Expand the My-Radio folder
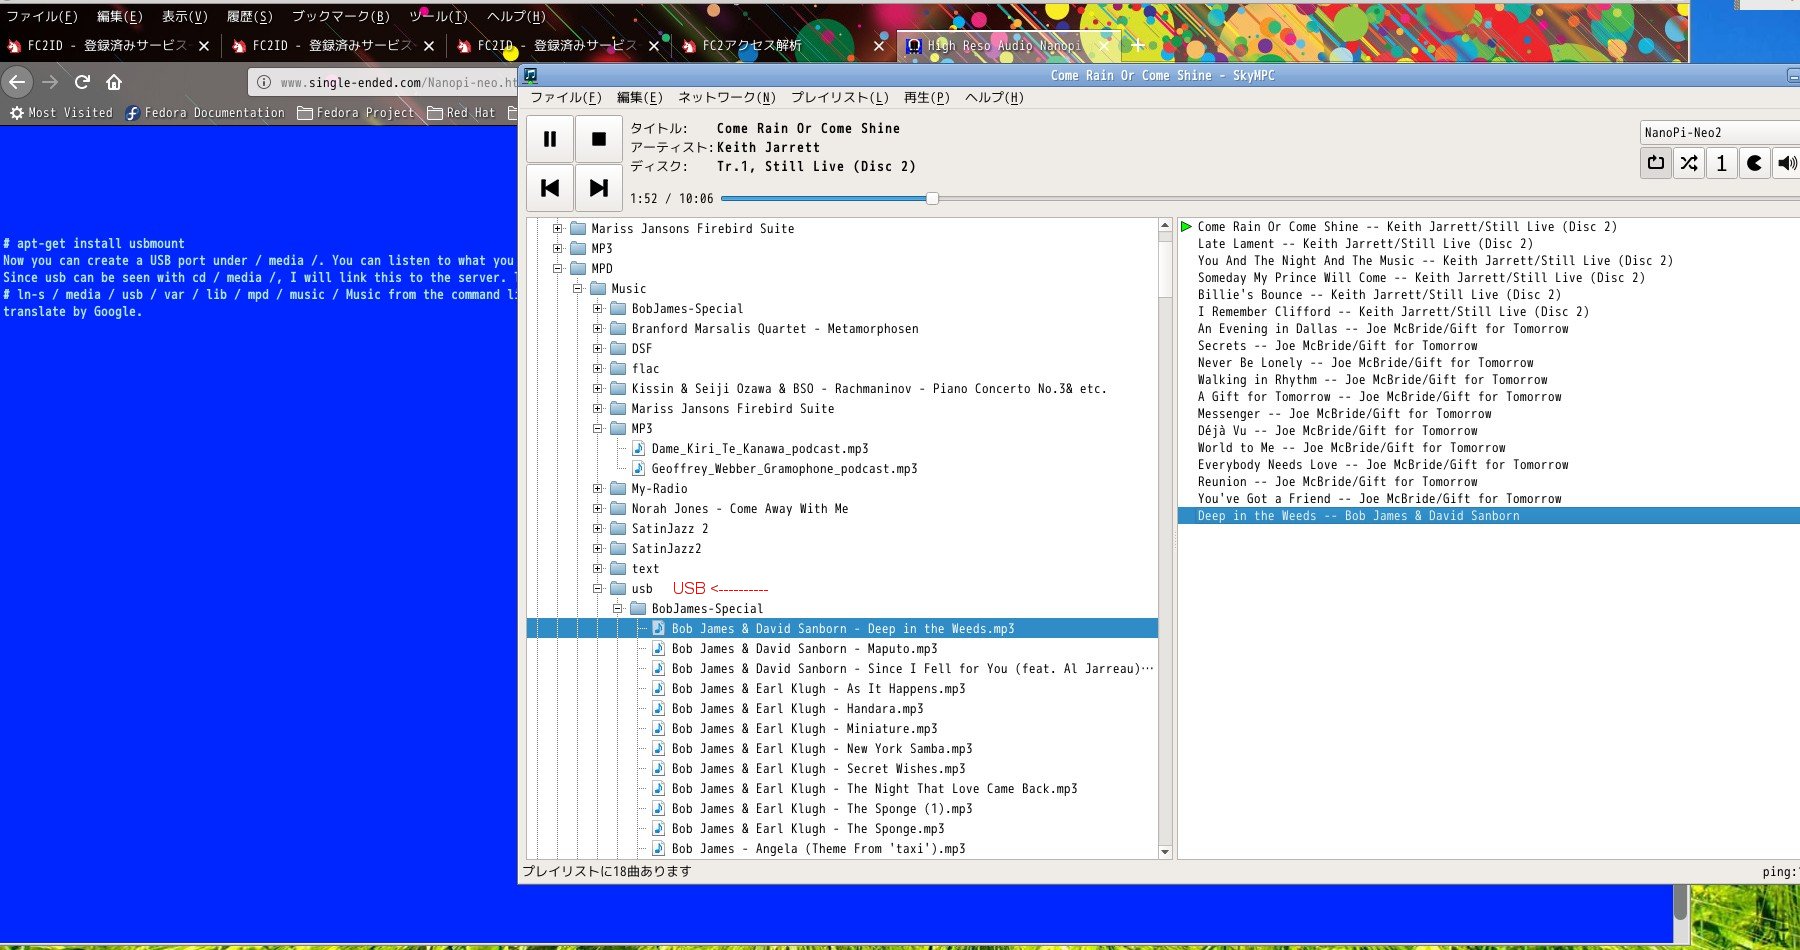The width and height of the screenshot is (1800, 950). [598, 489]
